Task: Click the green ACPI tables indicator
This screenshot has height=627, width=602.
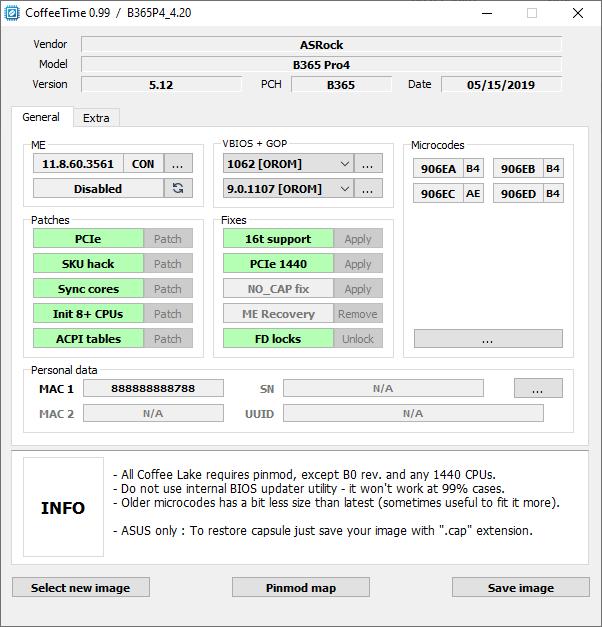Action: coord(88,339)
